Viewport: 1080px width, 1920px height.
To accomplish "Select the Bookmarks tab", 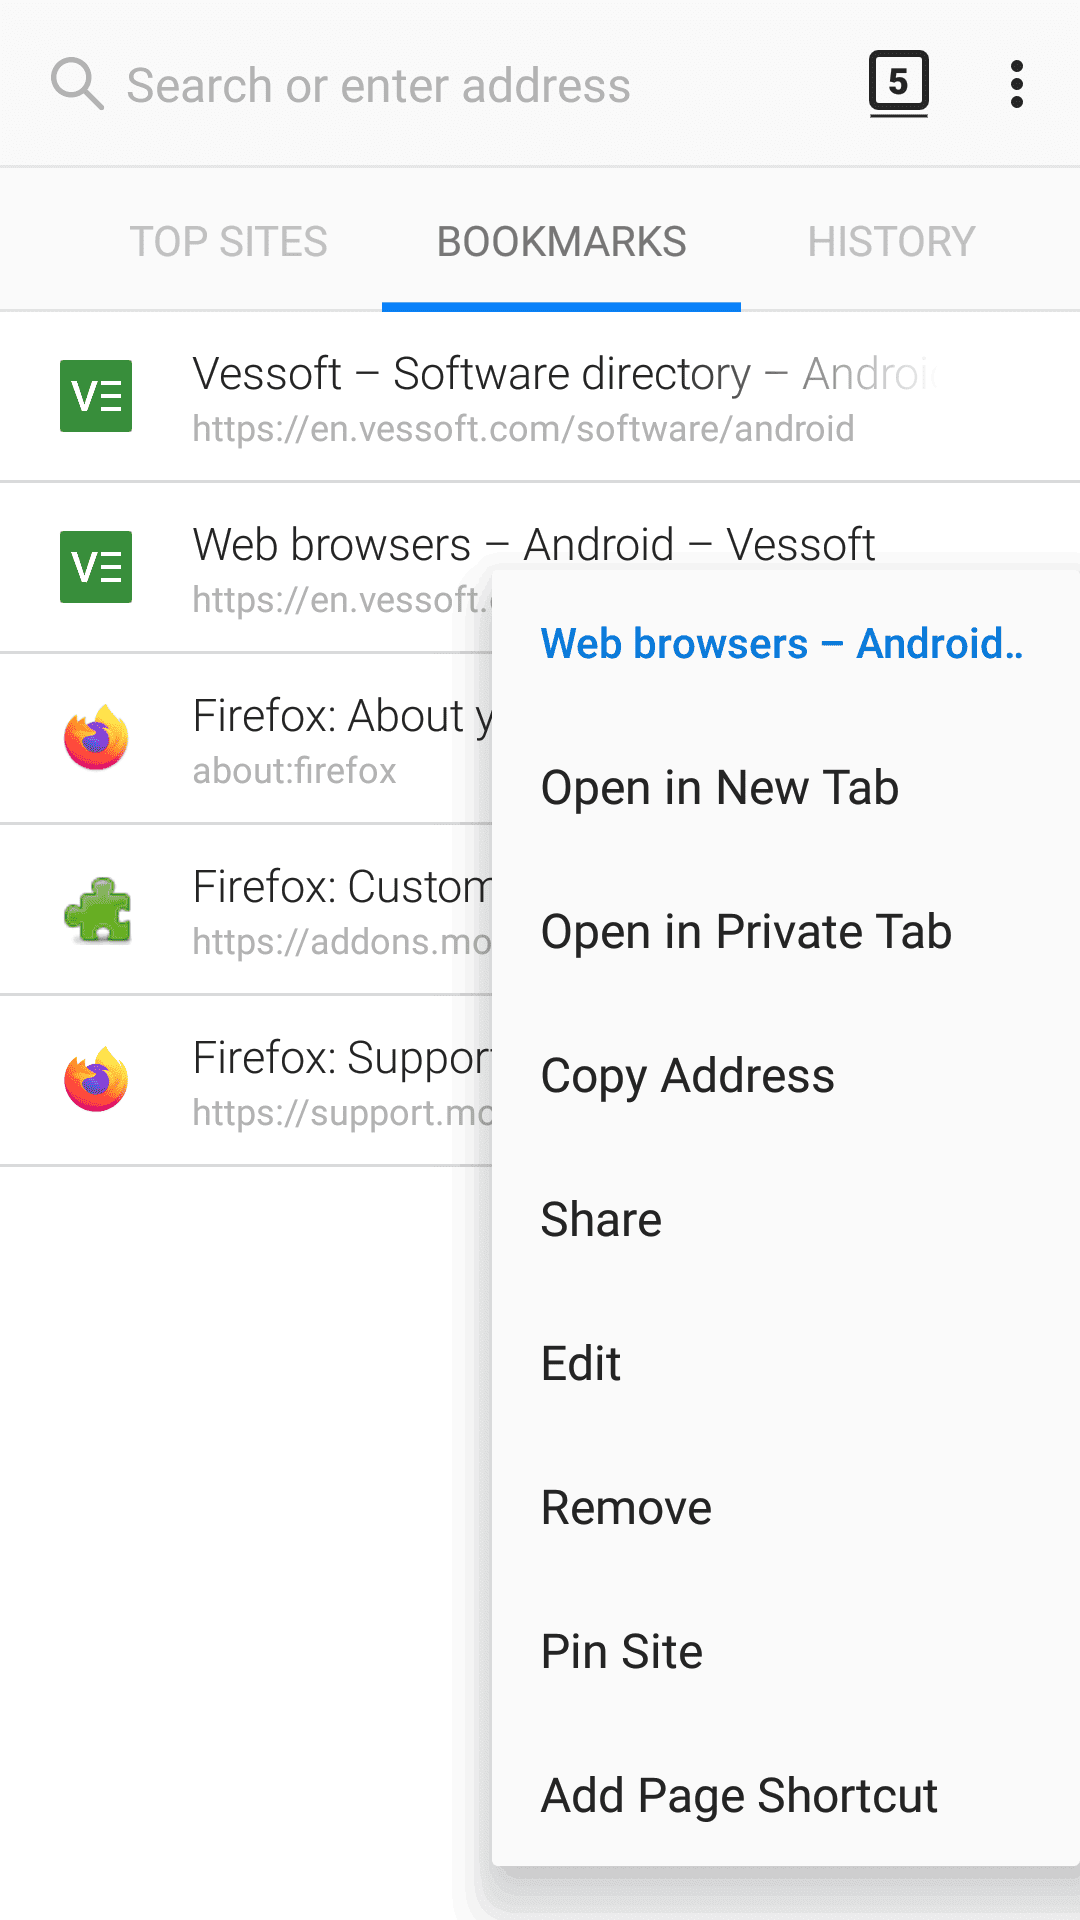I will [x=561, y=241].
